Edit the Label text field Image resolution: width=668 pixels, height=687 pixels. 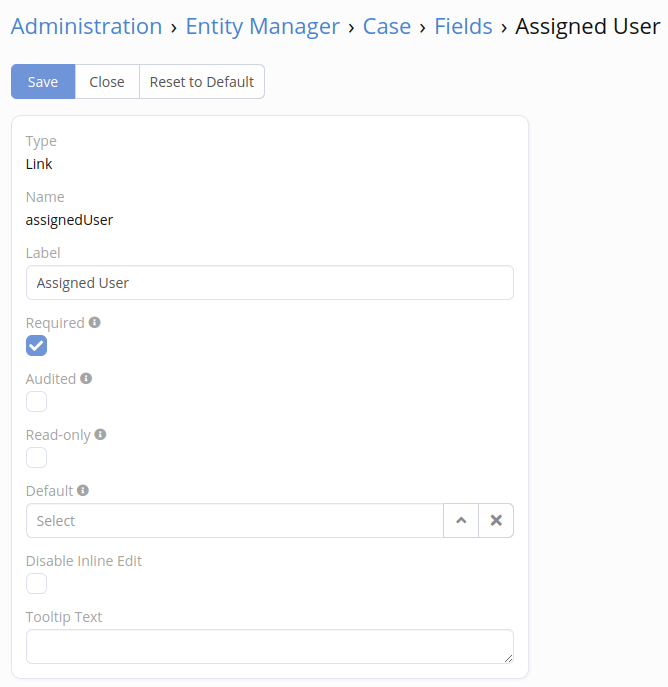pos(269,283)
